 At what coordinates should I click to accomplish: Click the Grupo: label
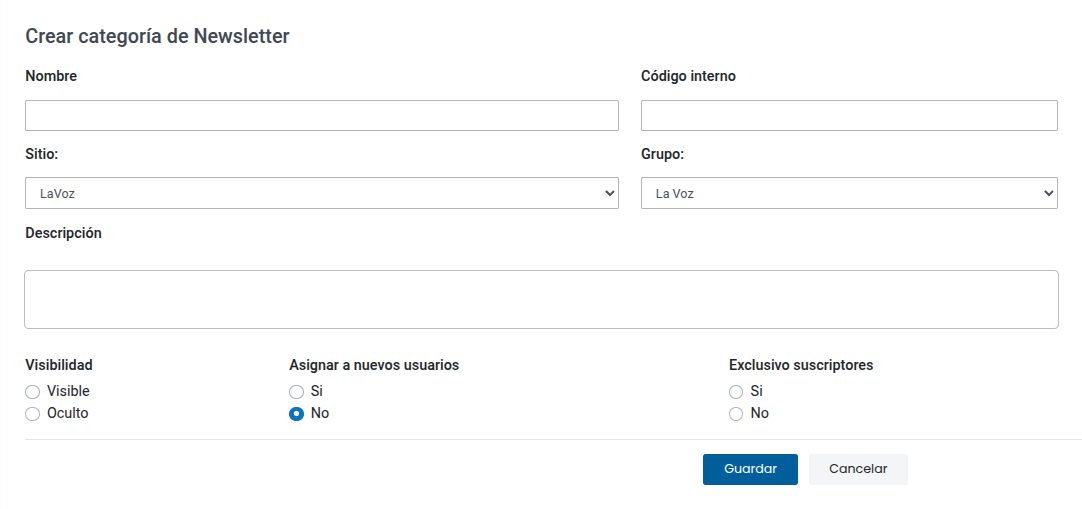tap(662, 155)
